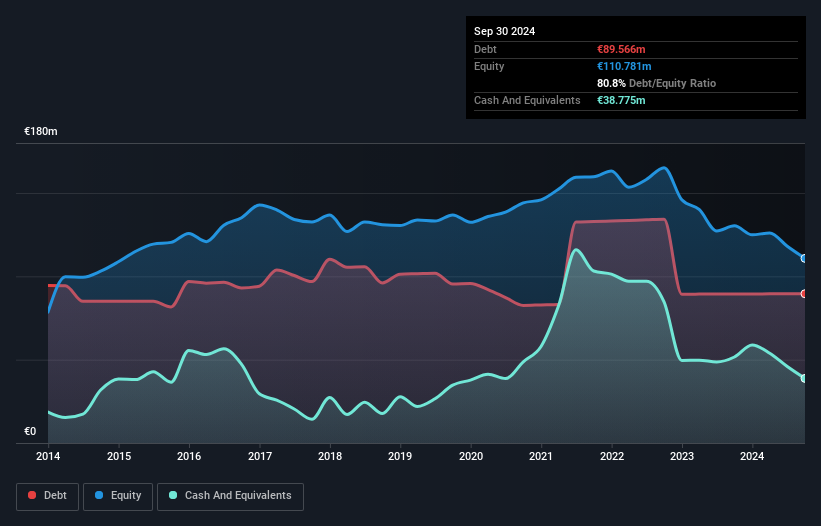
Task: Click the €110.781m equity value
Action: (x=624, y=66)
